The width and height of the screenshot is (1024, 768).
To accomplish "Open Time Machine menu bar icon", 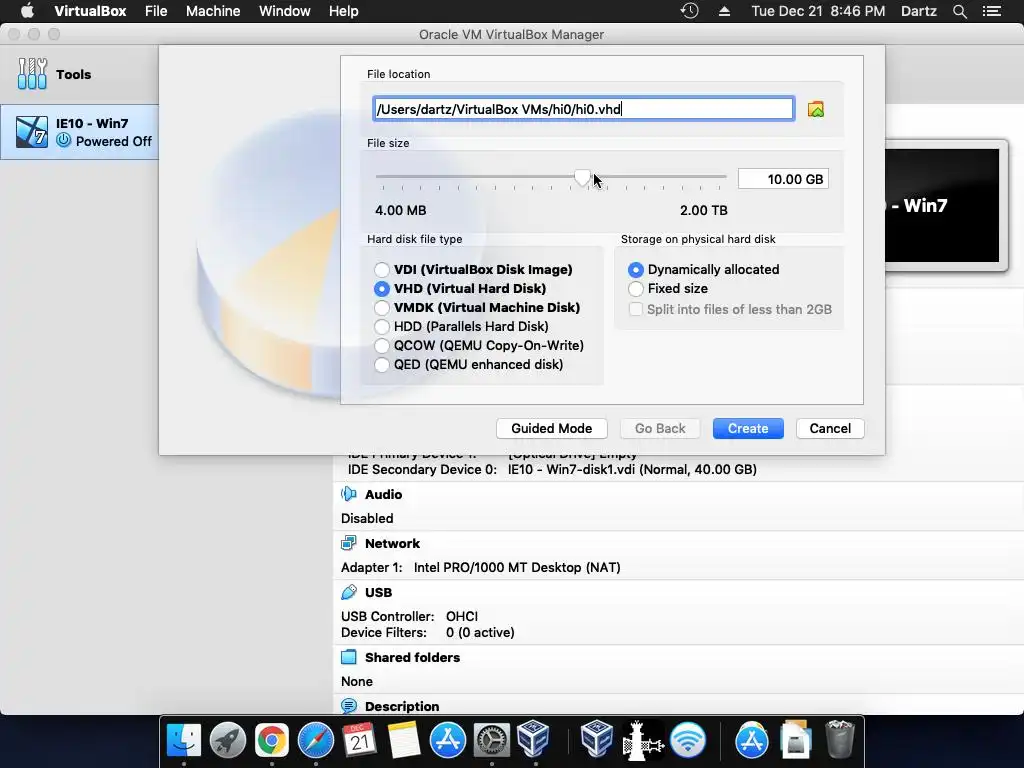I will click(x=690, y=11).
